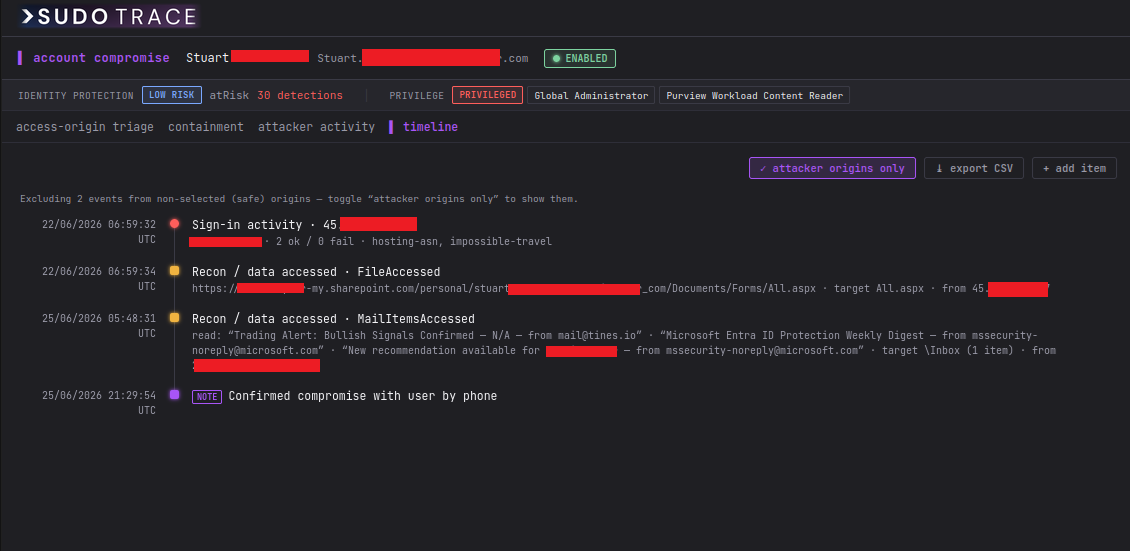Click the PRIVILEGED badge

coord(487,95)
